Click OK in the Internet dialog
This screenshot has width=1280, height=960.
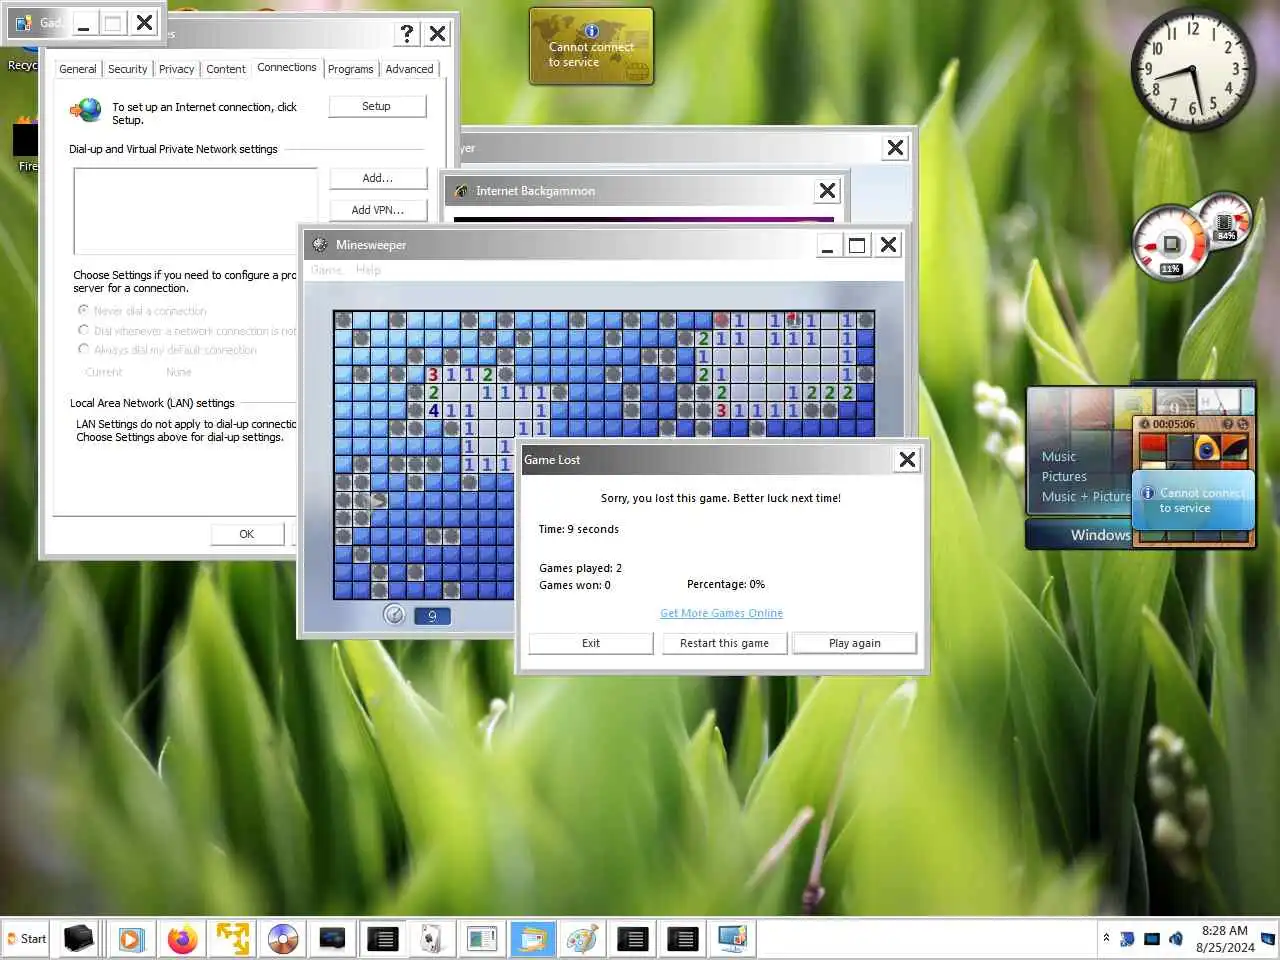247,534
